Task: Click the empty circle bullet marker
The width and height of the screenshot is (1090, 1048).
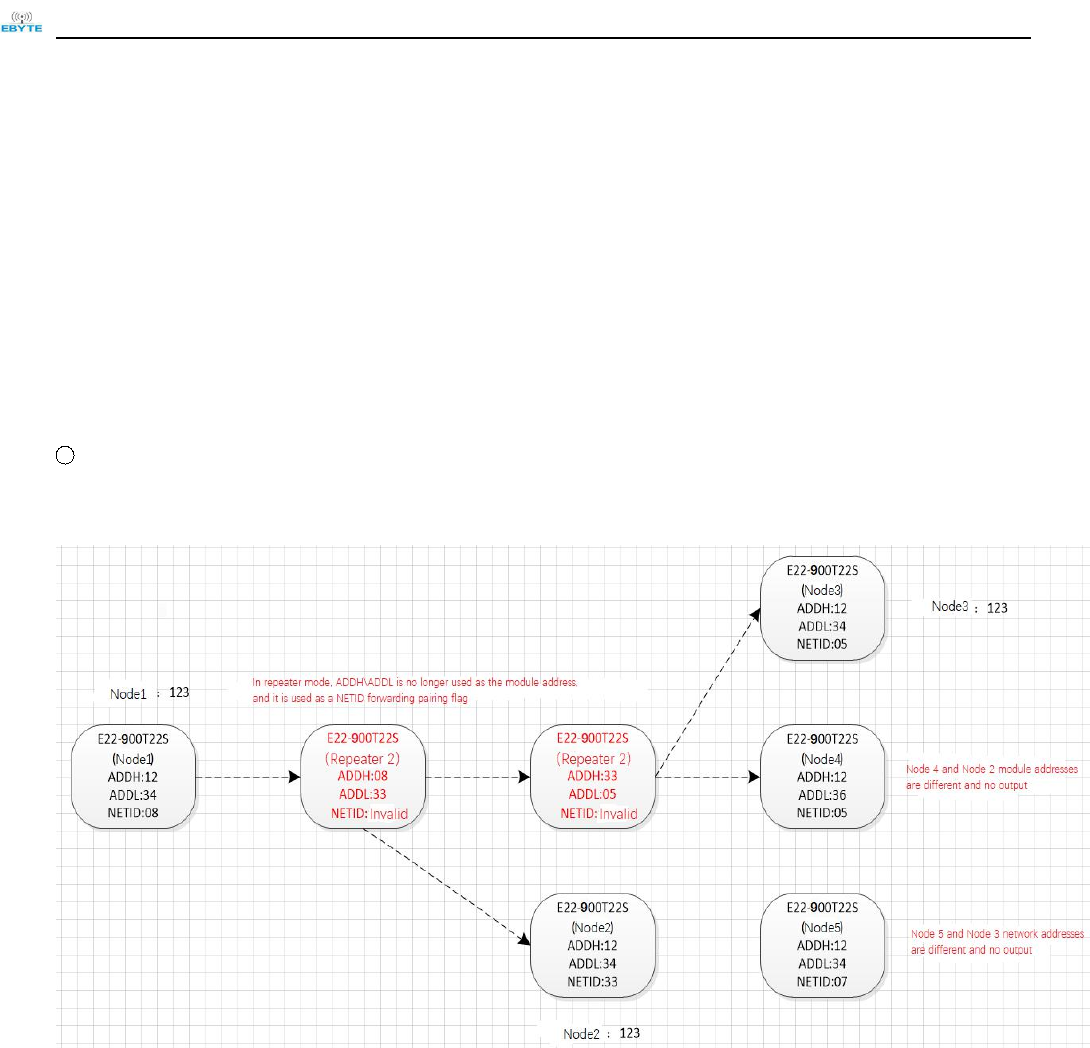Action: tap(65, 455)
